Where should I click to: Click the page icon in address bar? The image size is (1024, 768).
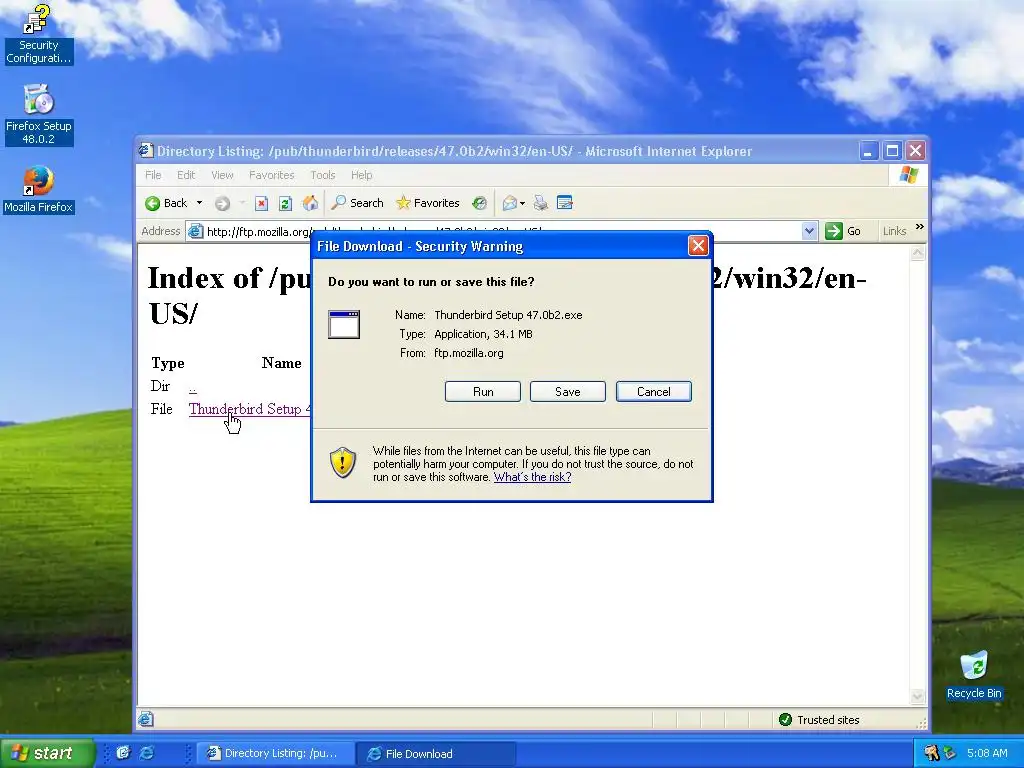click(195, 231)
